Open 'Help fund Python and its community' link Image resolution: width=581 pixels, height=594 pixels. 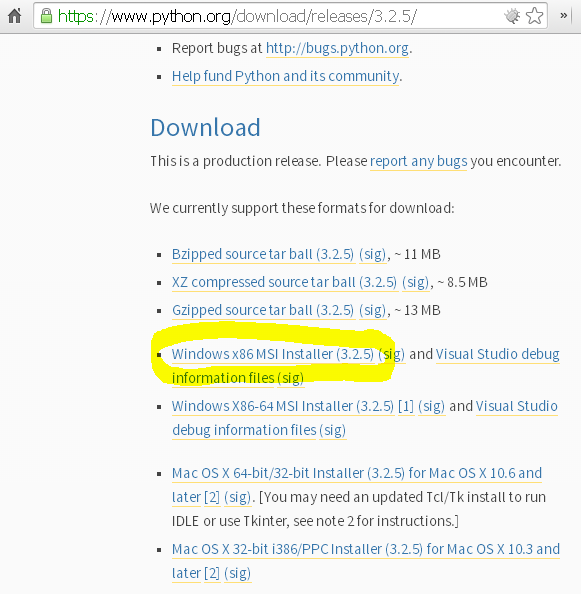(286, 77)
